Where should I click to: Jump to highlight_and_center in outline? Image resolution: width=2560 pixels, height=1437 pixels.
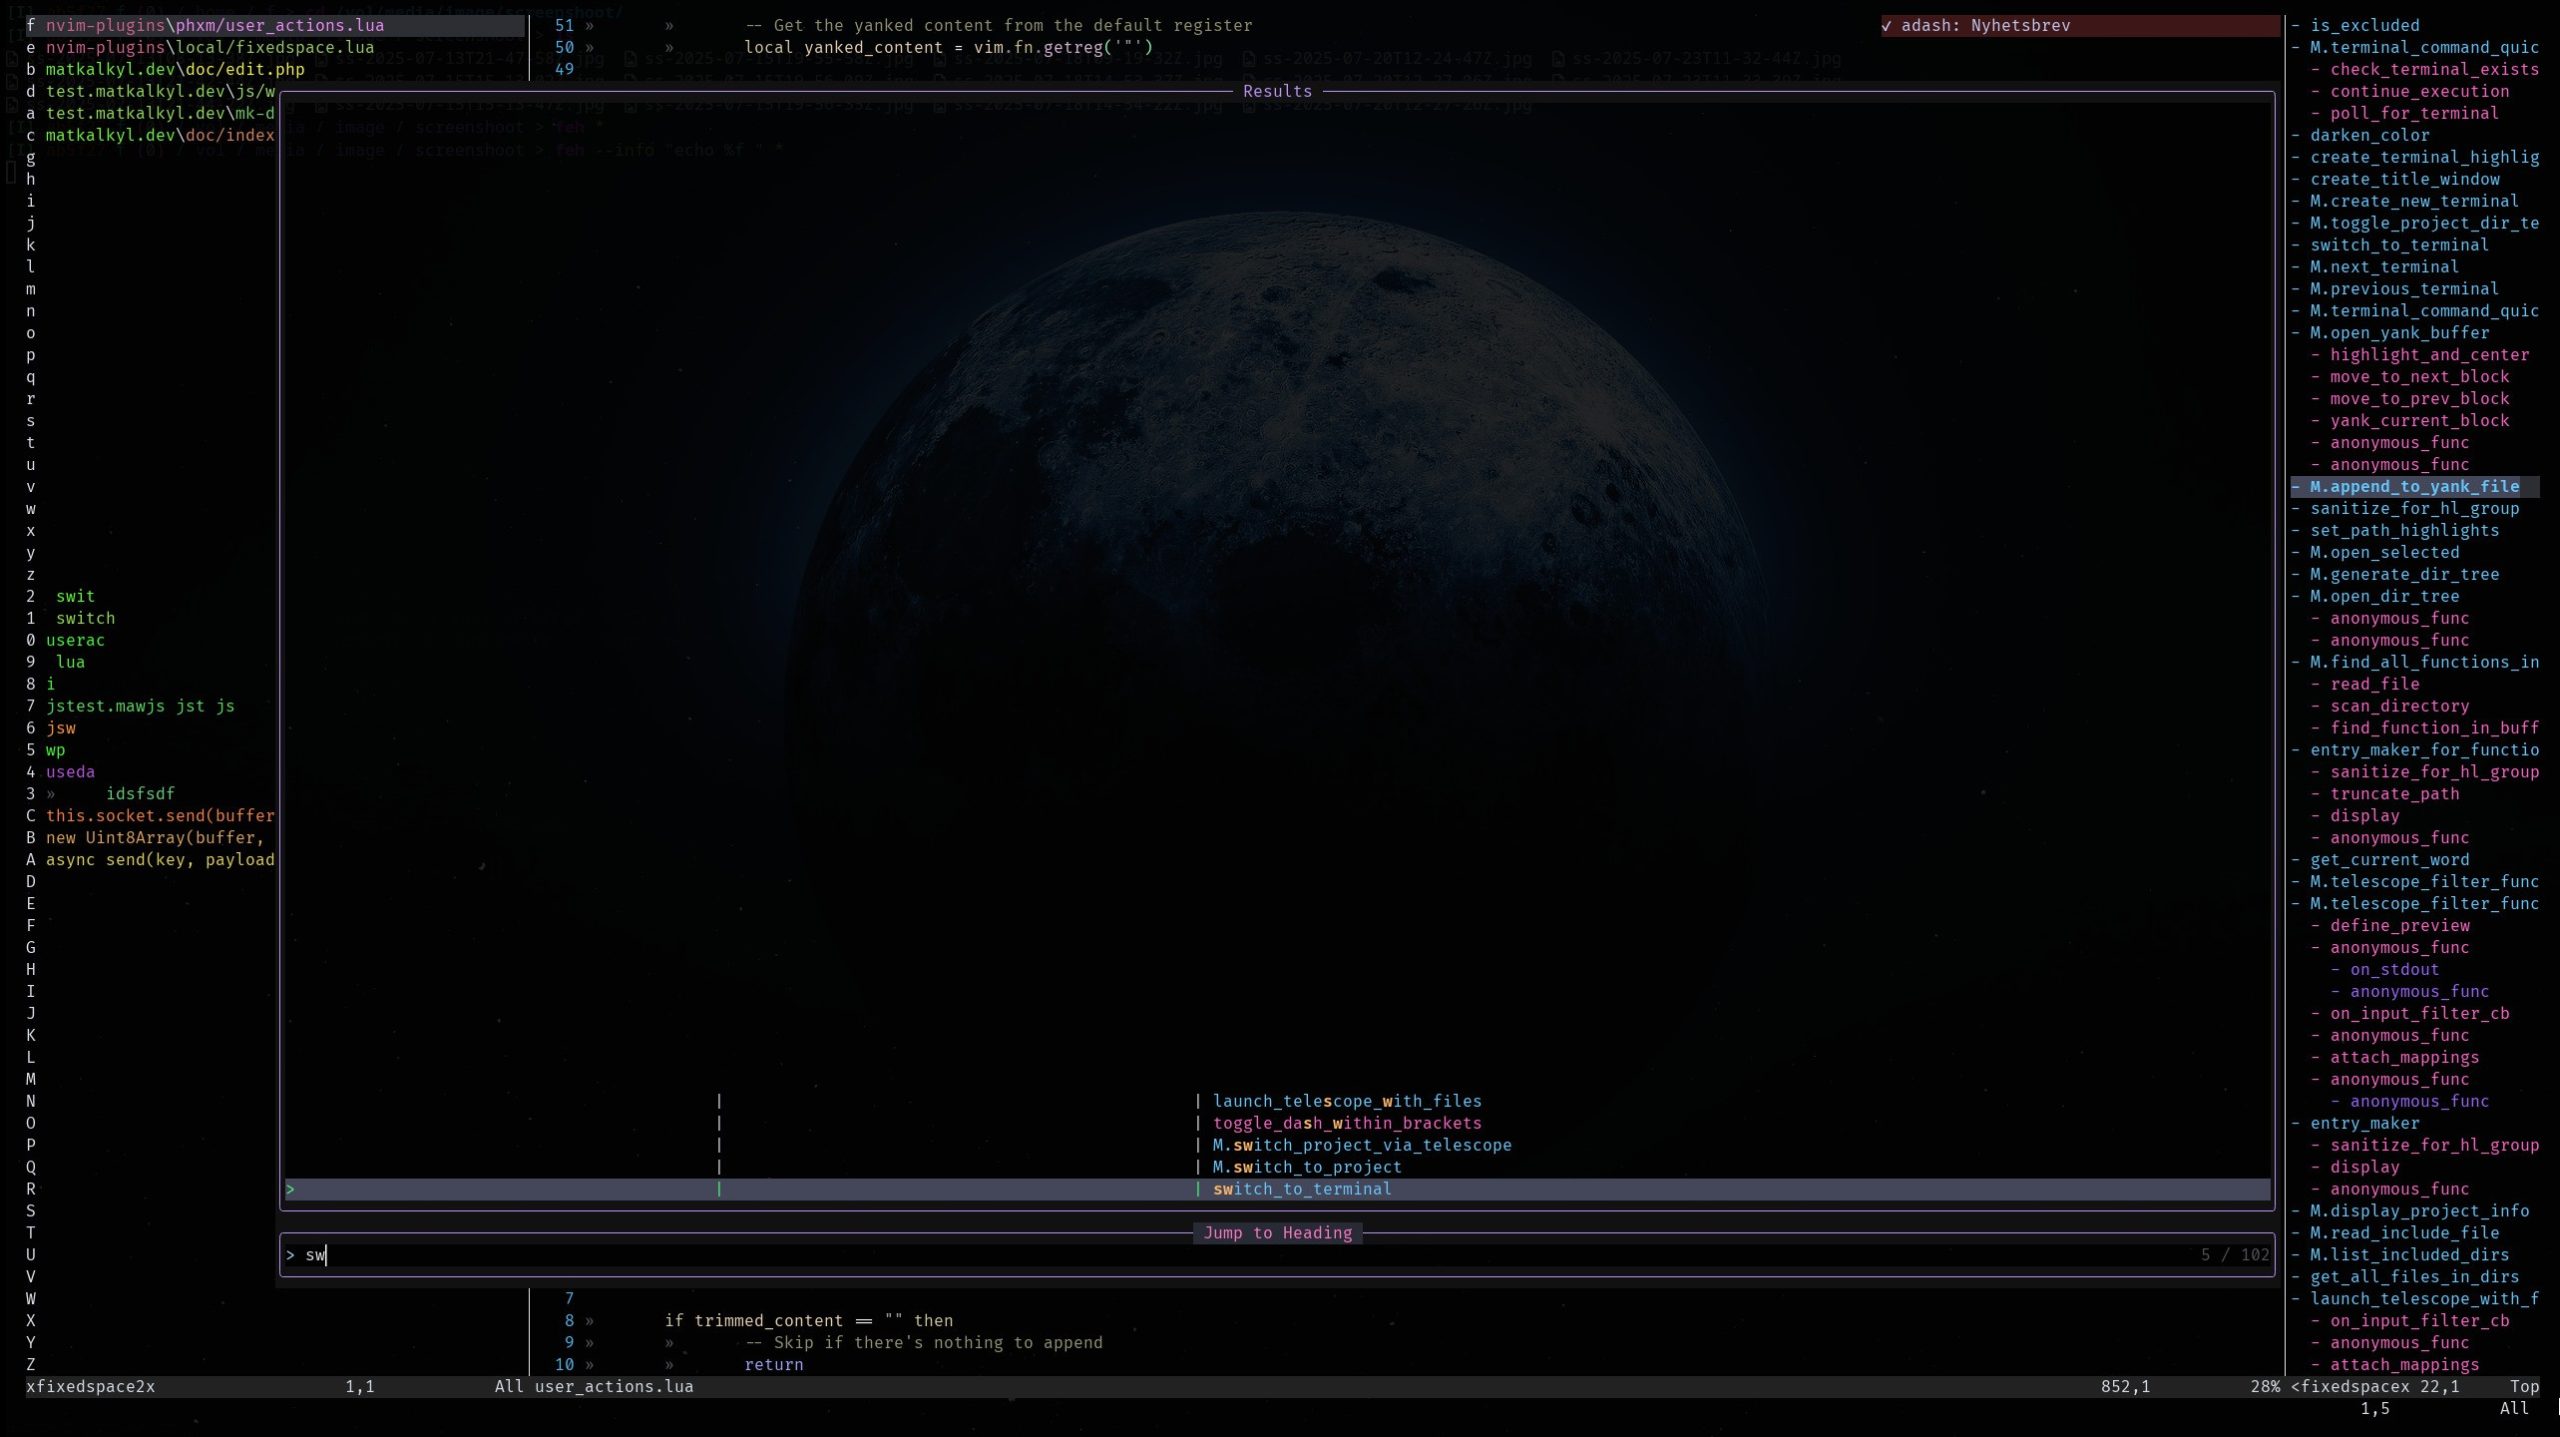[x=2429, y=355]
